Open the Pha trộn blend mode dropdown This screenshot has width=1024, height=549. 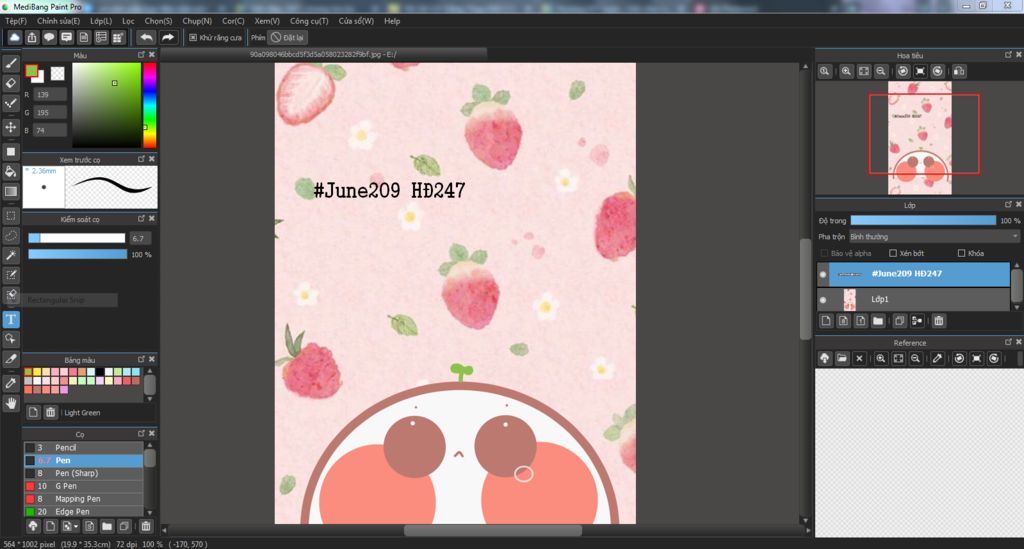coord(934,237)
